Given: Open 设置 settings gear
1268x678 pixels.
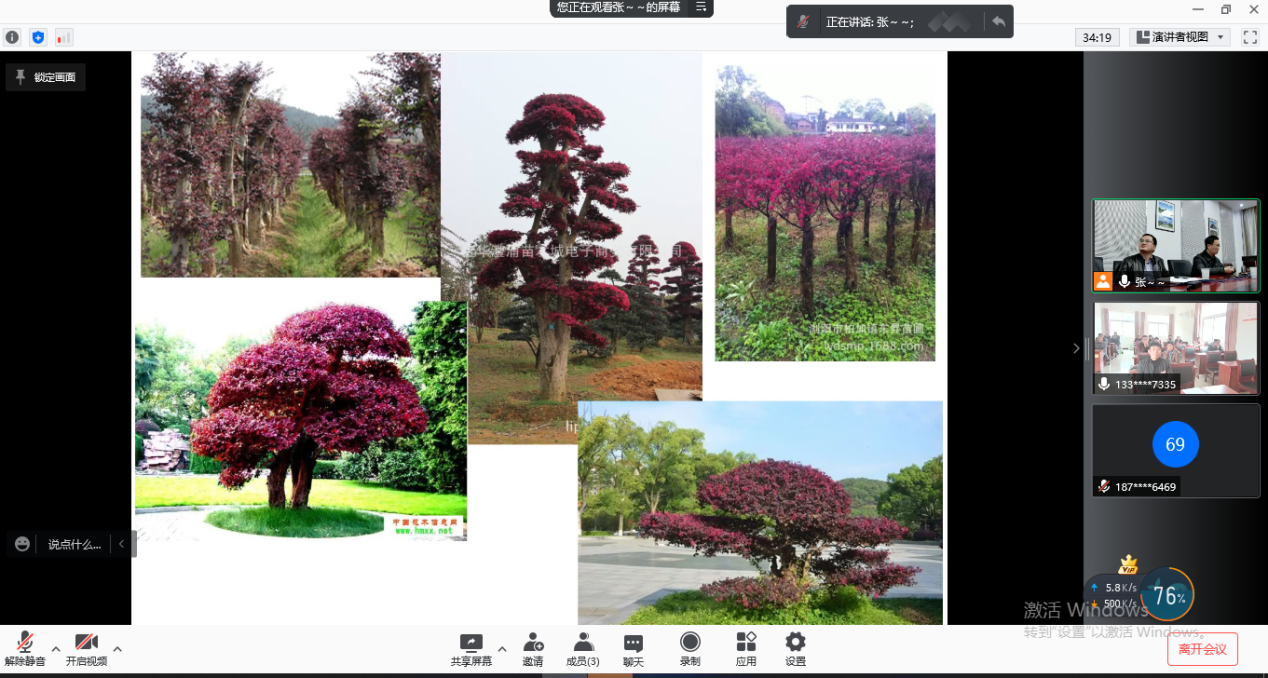Looking at the screenshot, I should pyautogui.click(x=795, y=649).
